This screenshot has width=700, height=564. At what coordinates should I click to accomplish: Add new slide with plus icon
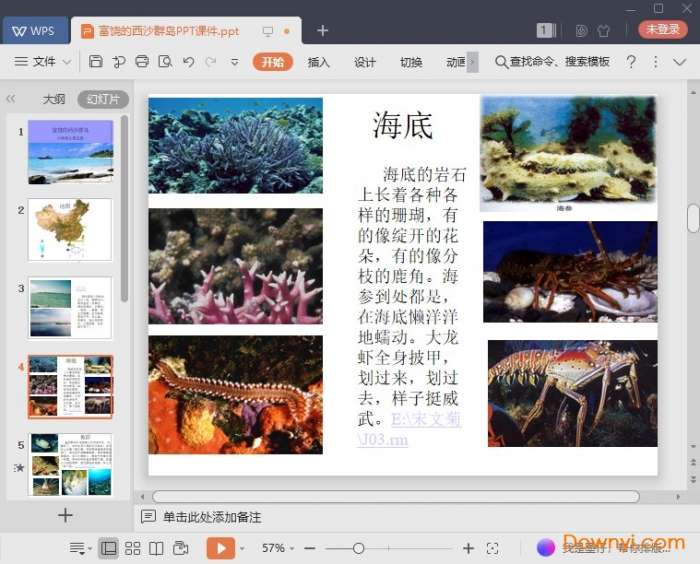coord(65,515)
